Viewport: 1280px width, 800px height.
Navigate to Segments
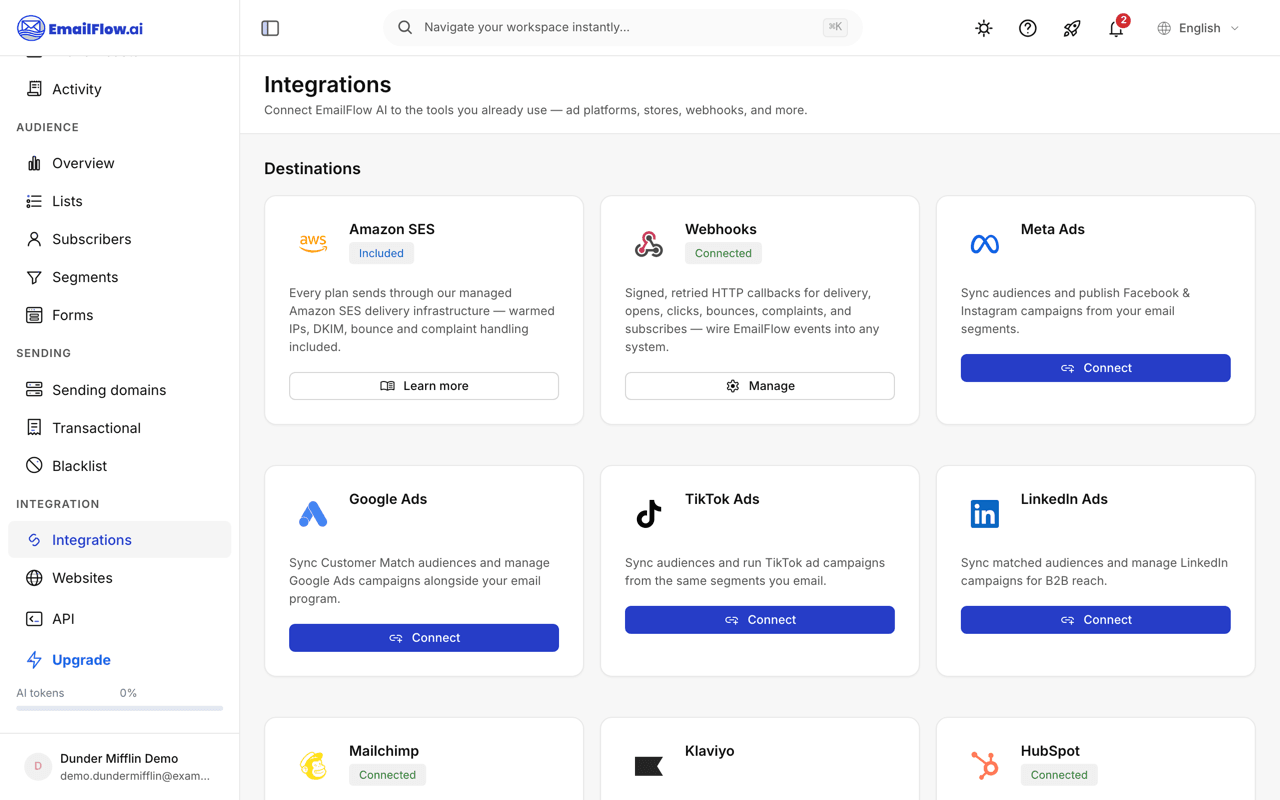click(119, 277)
